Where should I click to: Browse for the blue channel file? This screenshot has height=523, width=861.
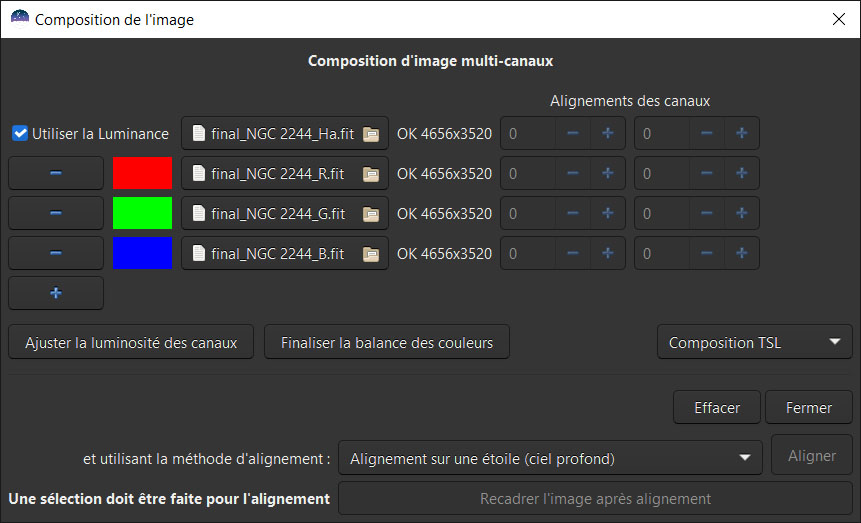(x=371, y=254)
